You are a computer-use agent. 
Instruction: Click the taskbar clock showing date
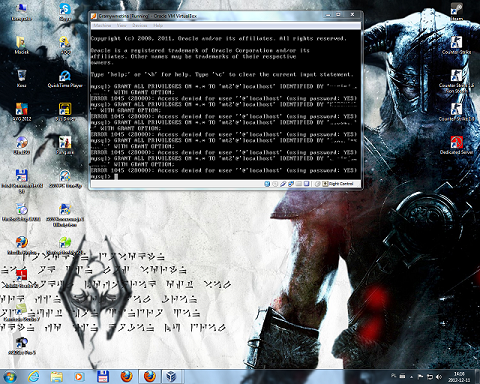(x=459, y=377)
